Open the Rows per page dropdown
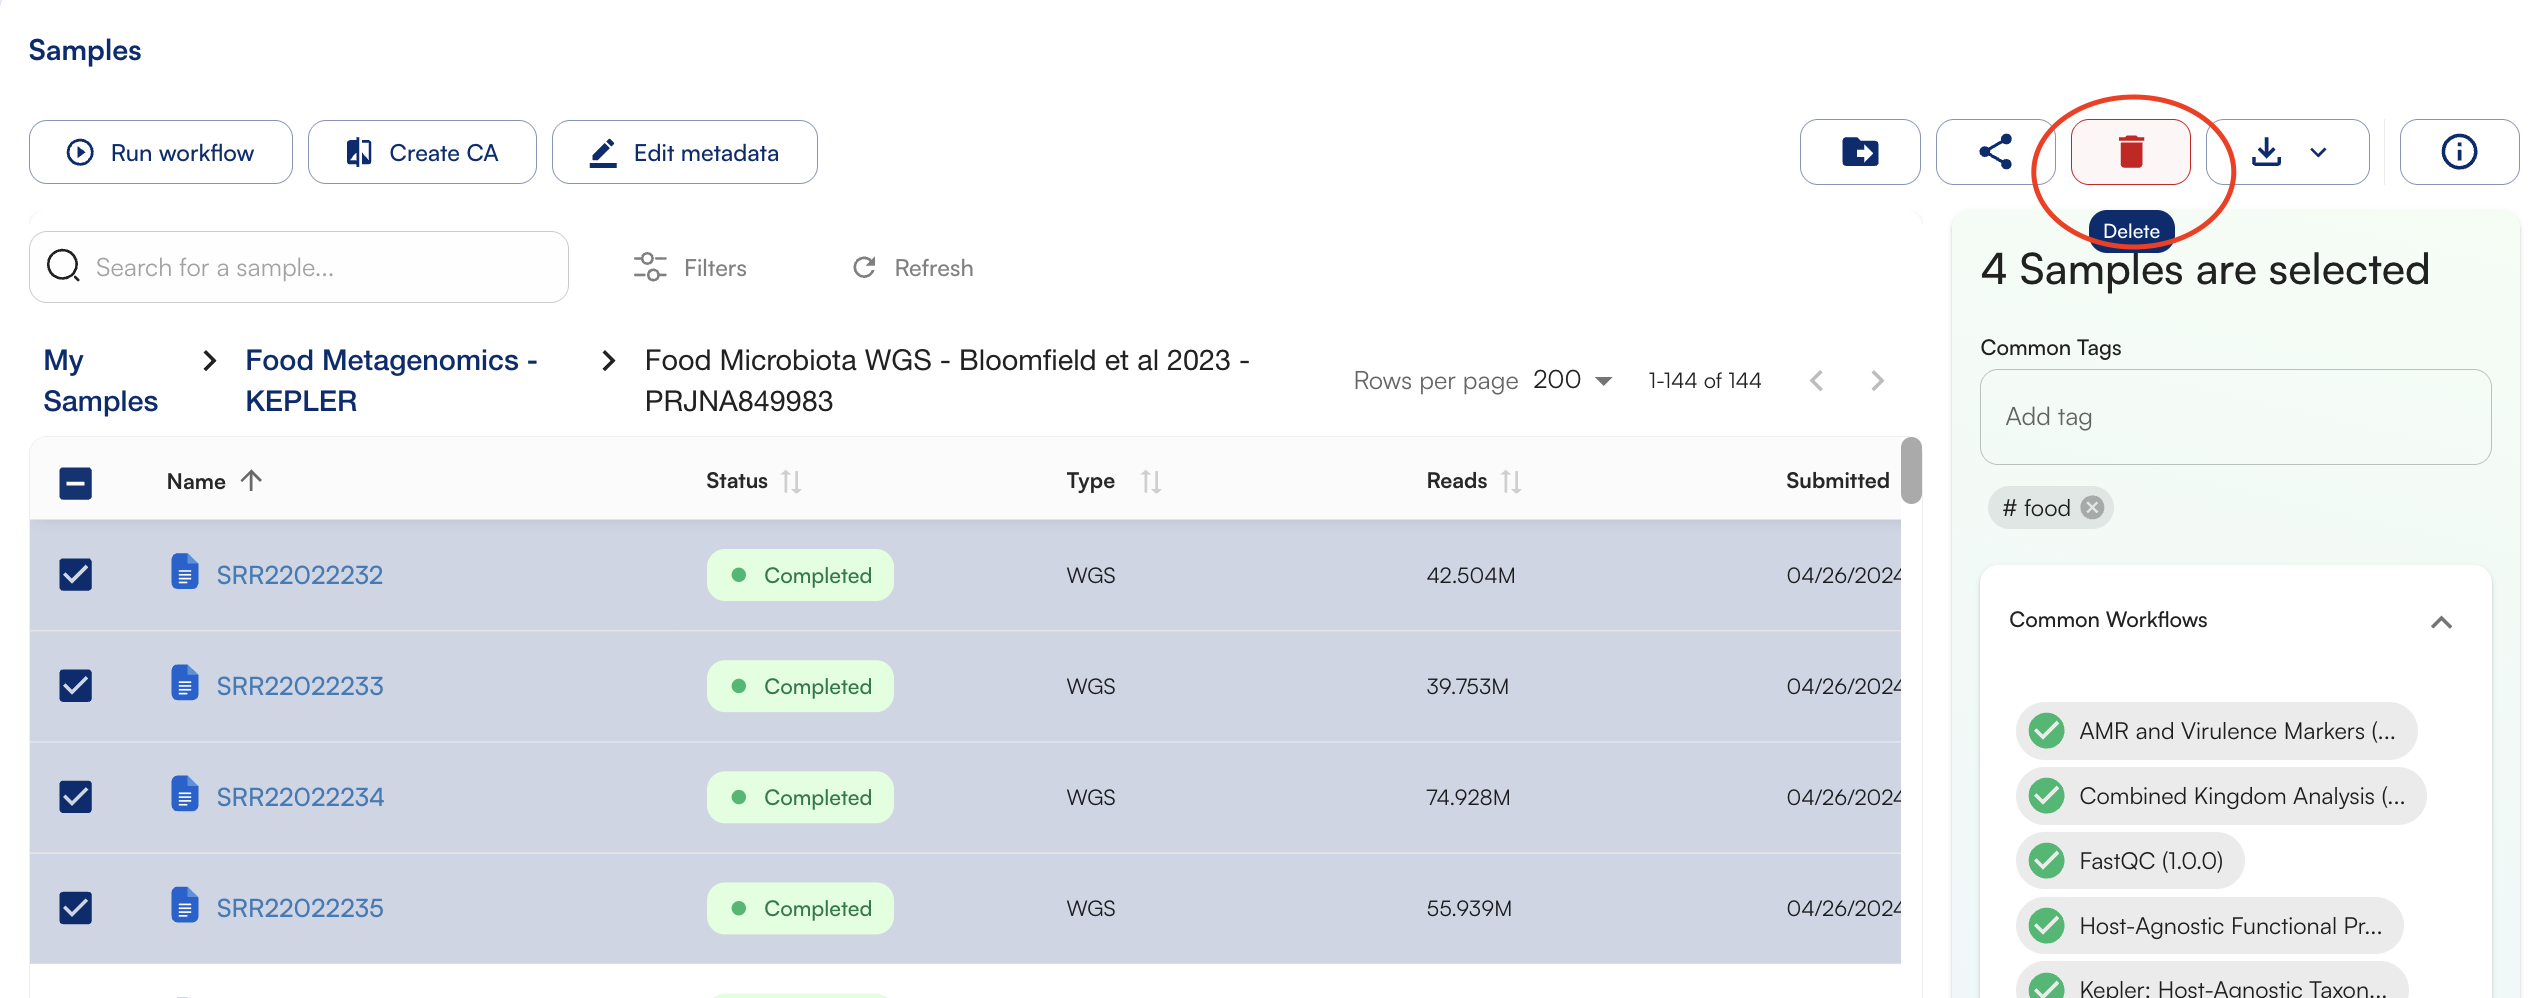This screenshot has width=2536, height=998. click(x=1573, y=381)
